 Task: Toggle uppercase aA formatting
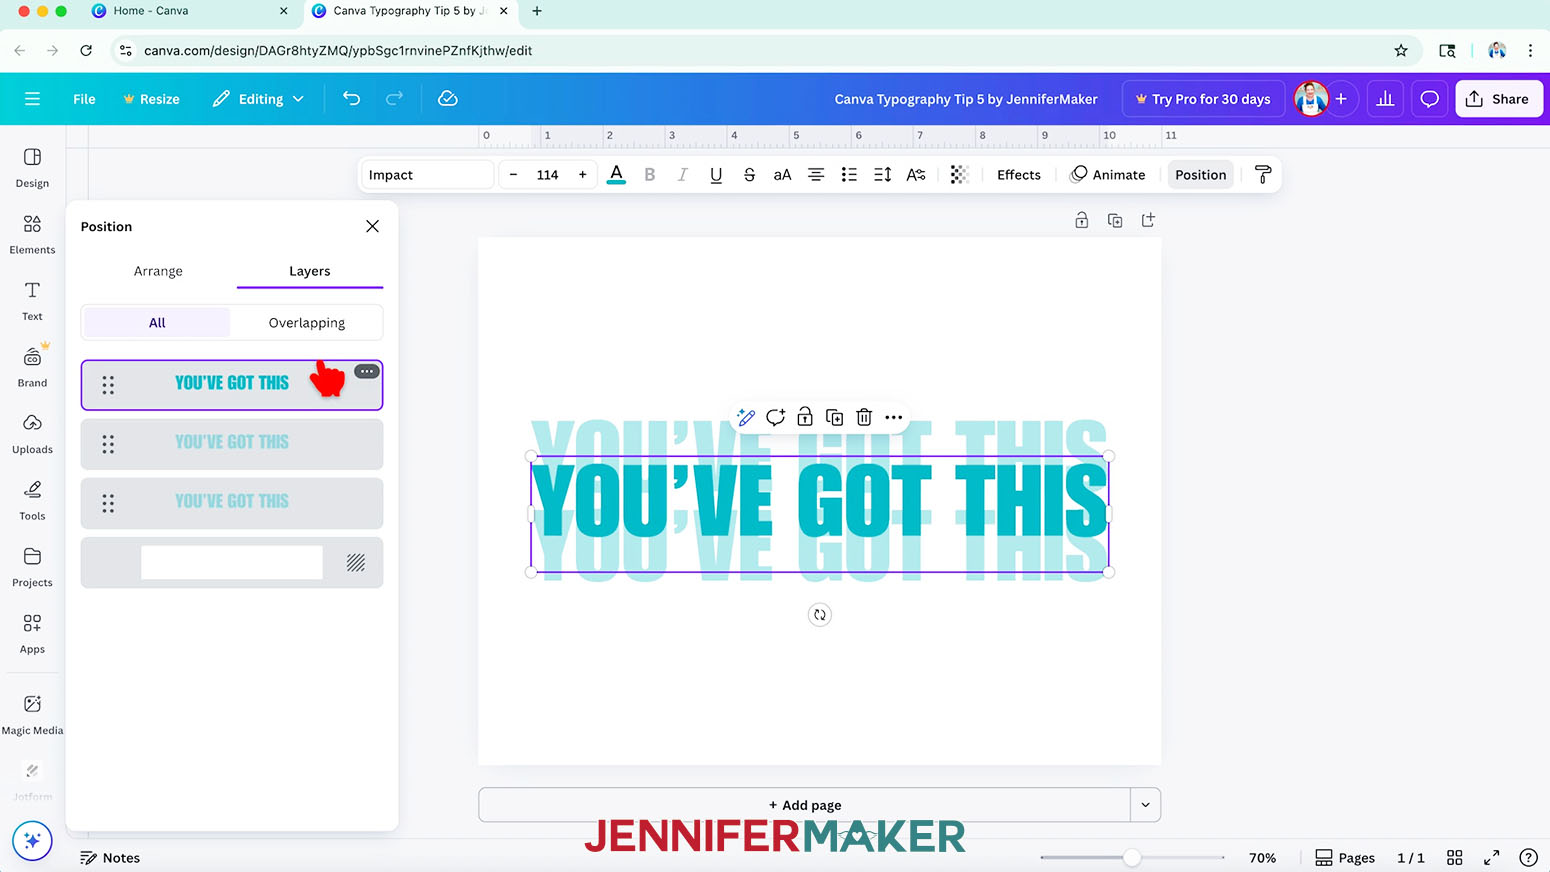[782, 175]
